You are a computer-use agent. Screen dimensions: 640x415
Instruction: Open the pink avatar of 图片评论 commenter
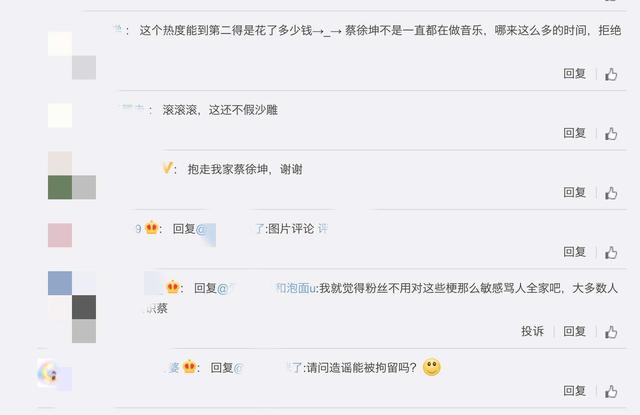point(60,235)
